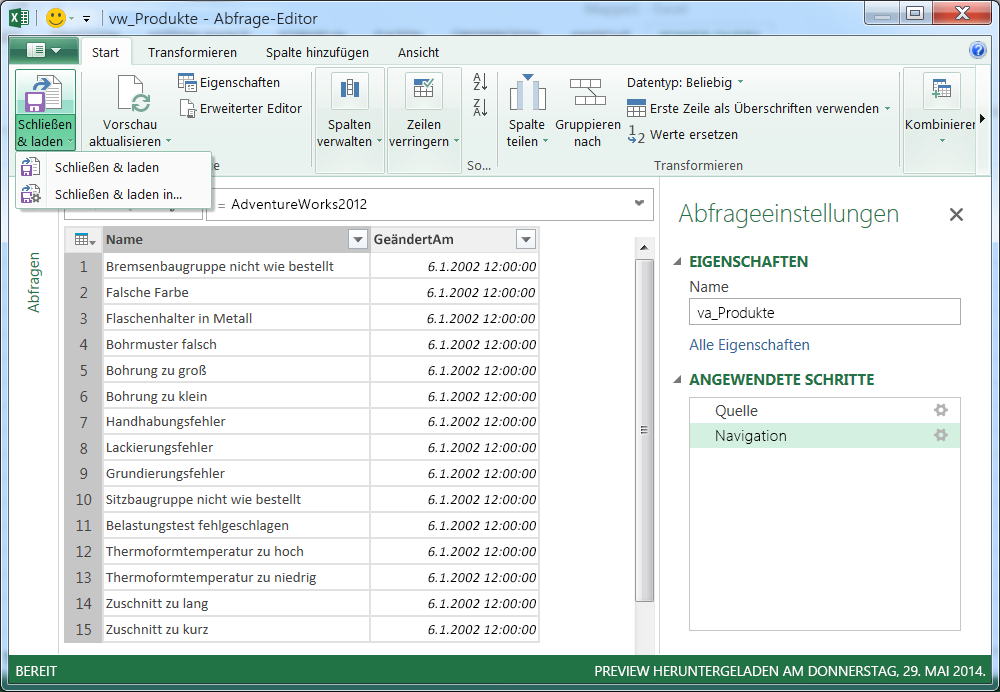1000x692 pixels.
Task: Select cell Handhabungsfehler
Action: [x=236, y=422]
